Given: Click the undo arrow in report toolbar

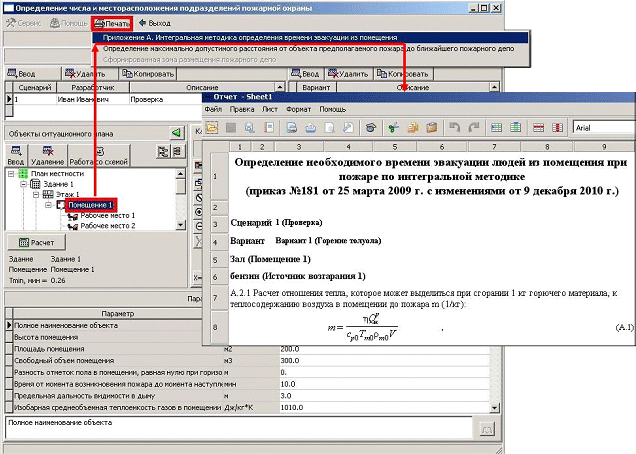Looking at the screenshot, I should [455, 128].
